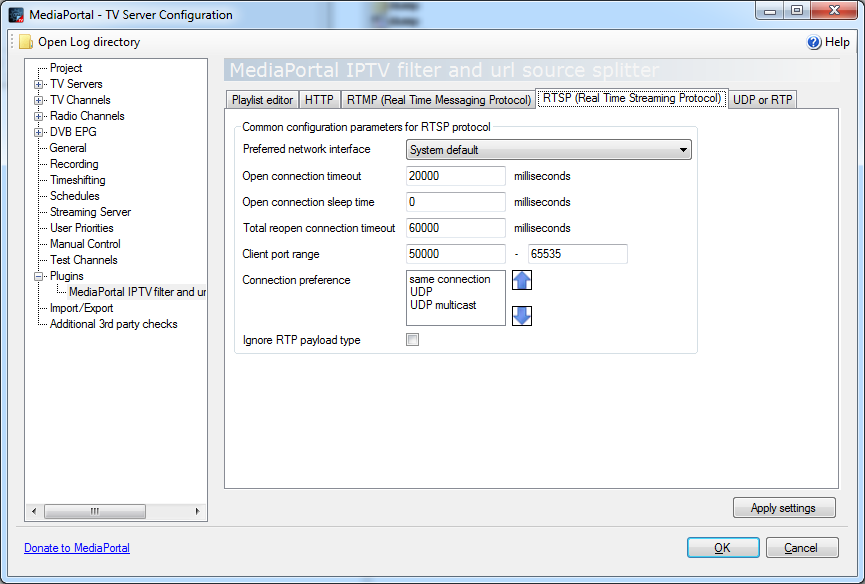This screenshot has height=584, width=865.
Task: Switch to the HTTP tab
Action: click(x=319, y=100)
